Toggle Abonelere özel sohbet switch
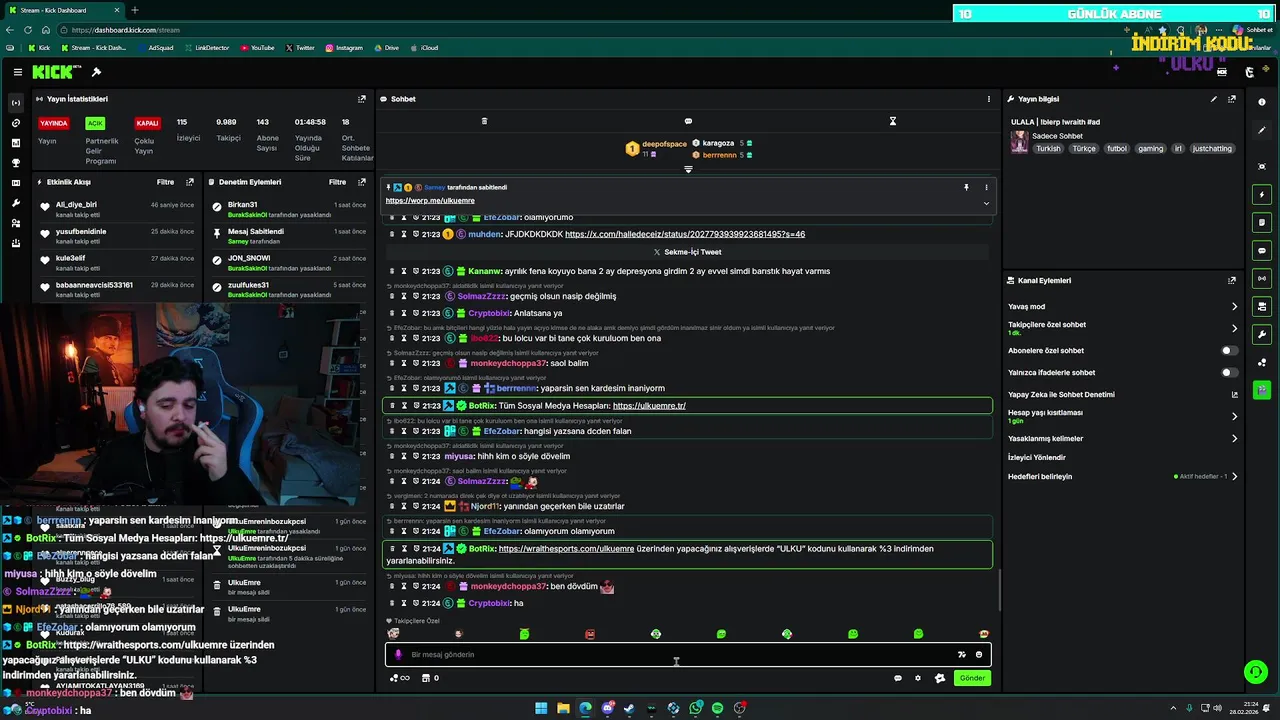This screenshot has width=1280, height=720. click(1229, 351)
